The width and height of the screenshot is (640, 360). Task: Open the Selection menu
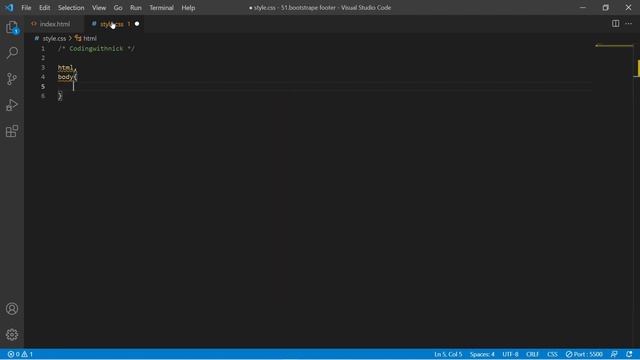pyautogui.click(x=71, y=8)
